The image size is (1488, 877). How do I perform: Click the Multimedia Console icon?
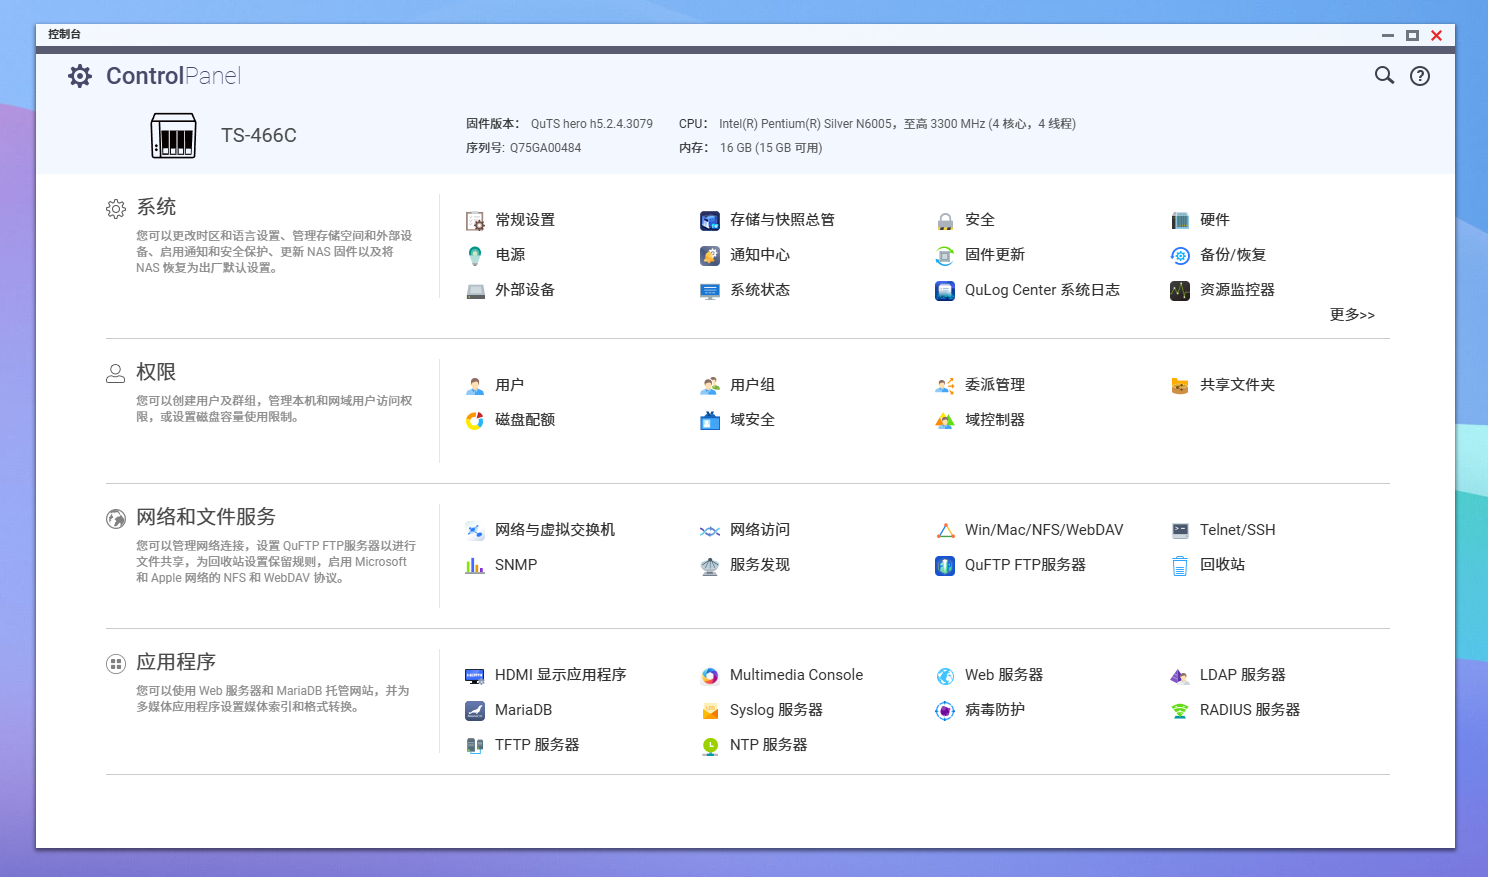710,676
